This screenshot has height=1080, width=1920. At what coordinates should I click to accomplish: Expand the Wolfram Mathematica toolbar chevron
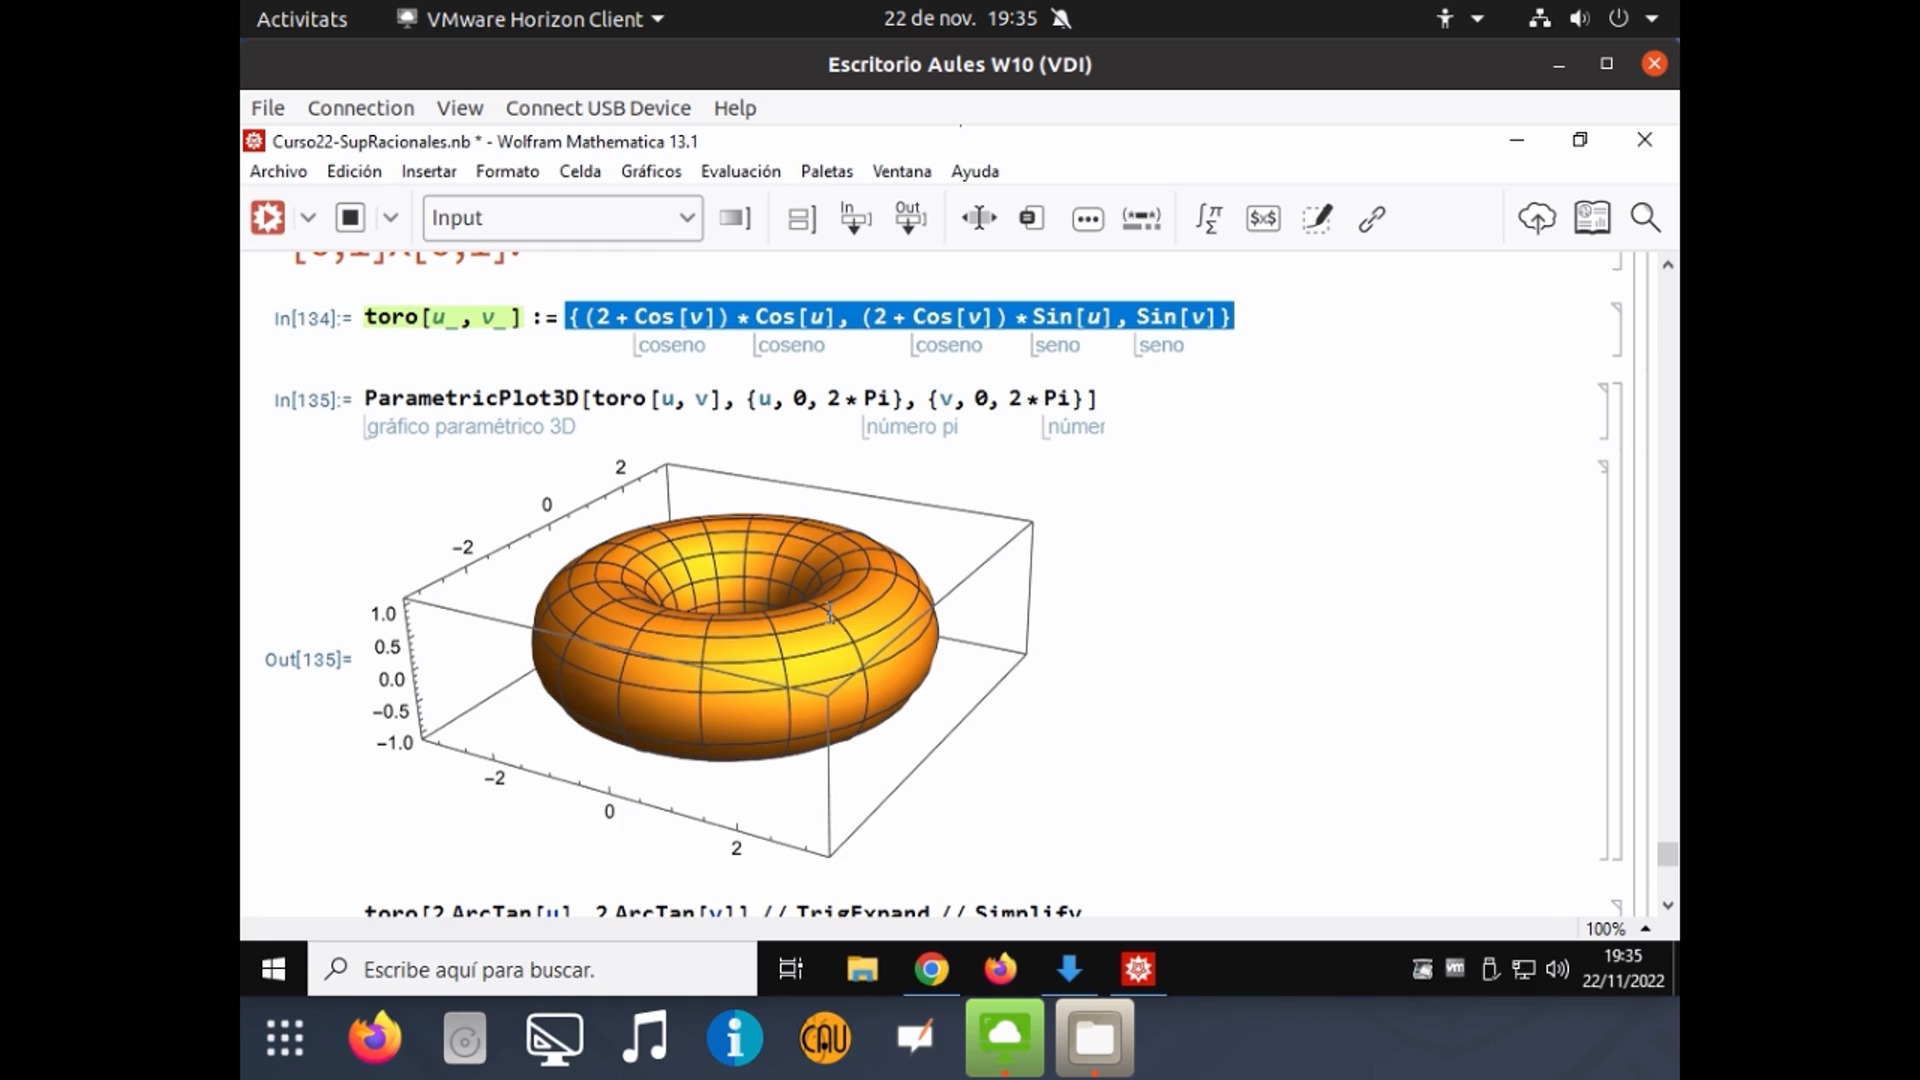(x=306, y=218)
